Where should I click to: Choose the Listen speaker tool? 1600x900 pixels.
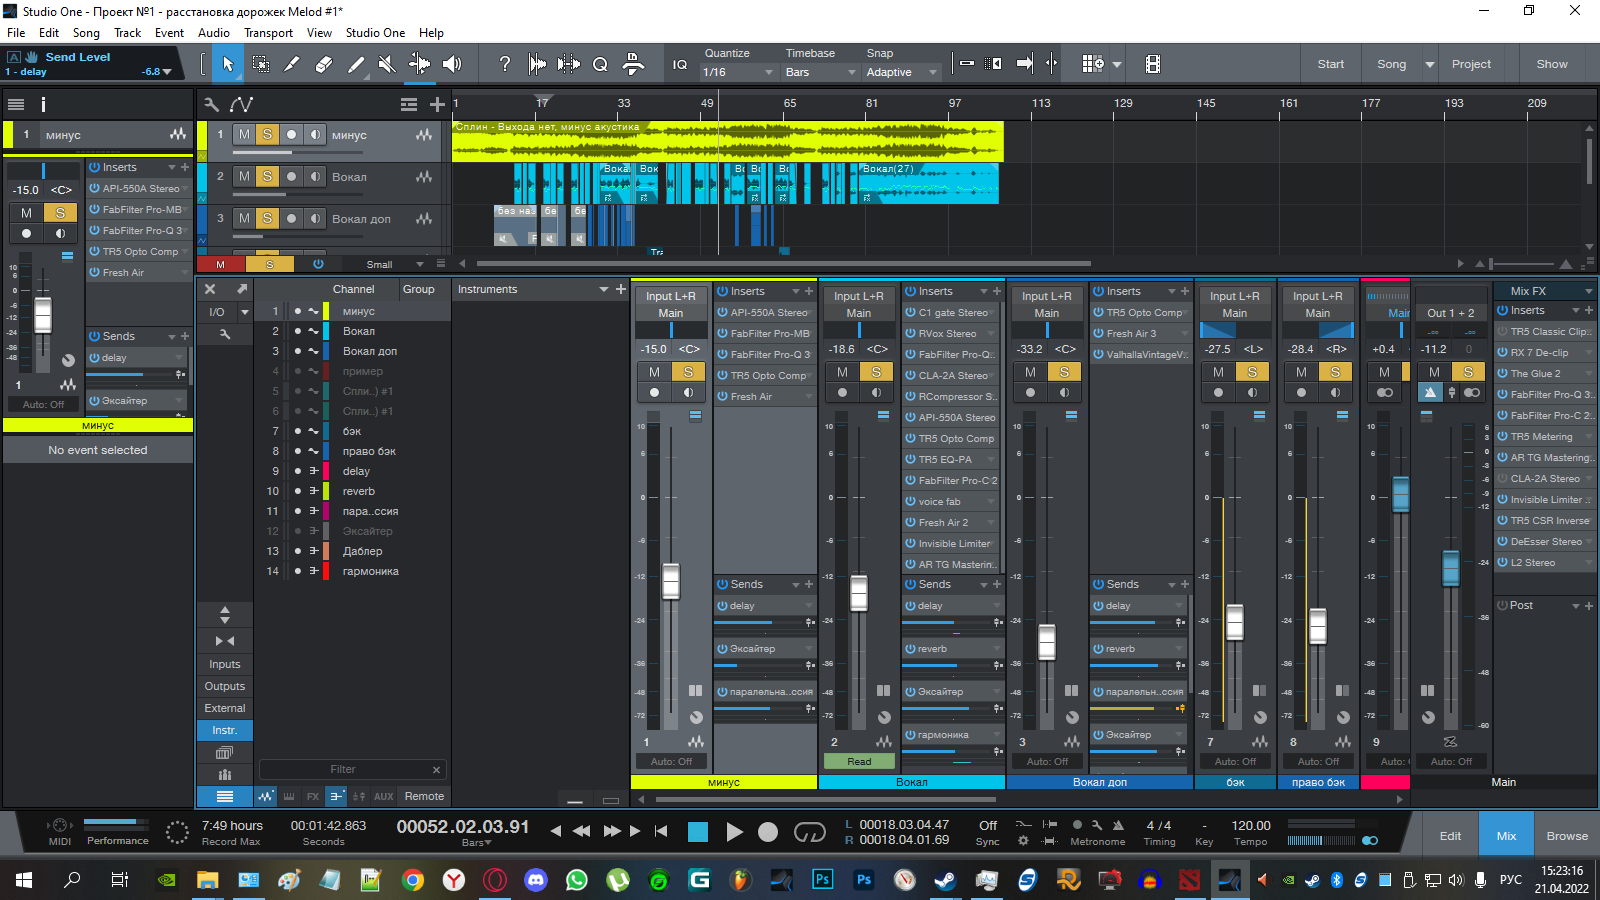(x=452, y=64)
